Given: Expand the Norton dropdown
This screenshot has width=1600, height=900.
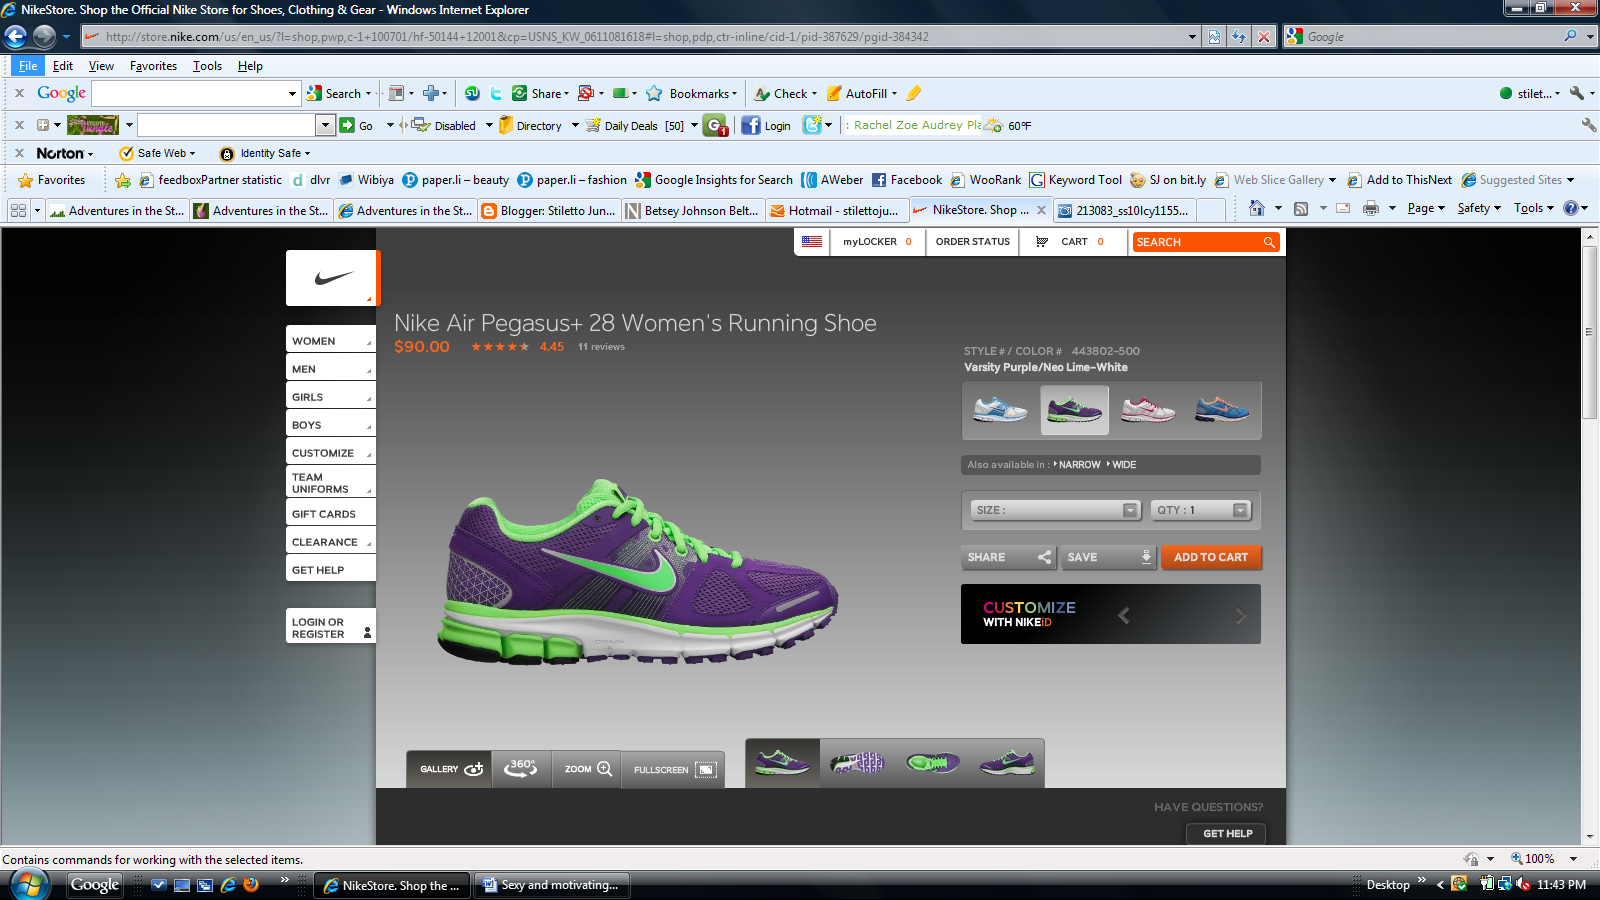Looking at the screenshot, I should pyautogui.click(x=65, y=153).
